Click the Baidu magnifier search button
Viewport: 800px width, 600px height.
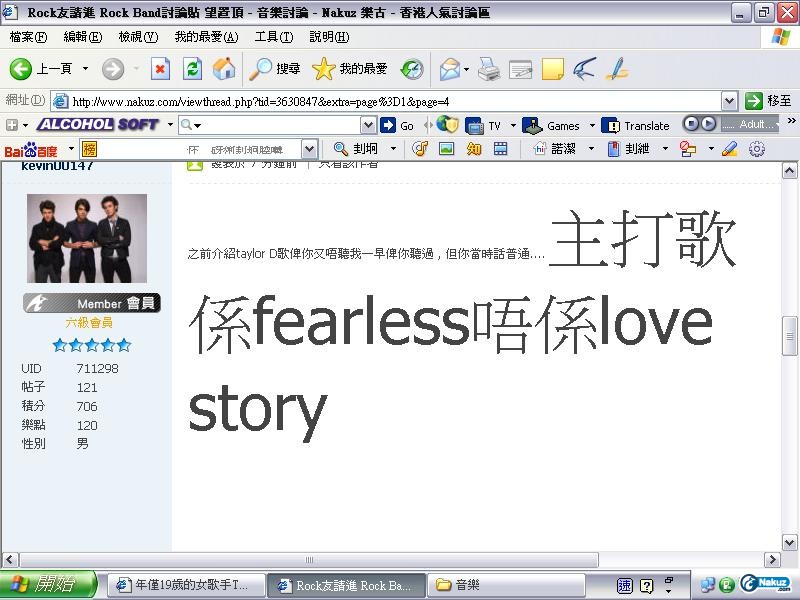pos(355,149)
